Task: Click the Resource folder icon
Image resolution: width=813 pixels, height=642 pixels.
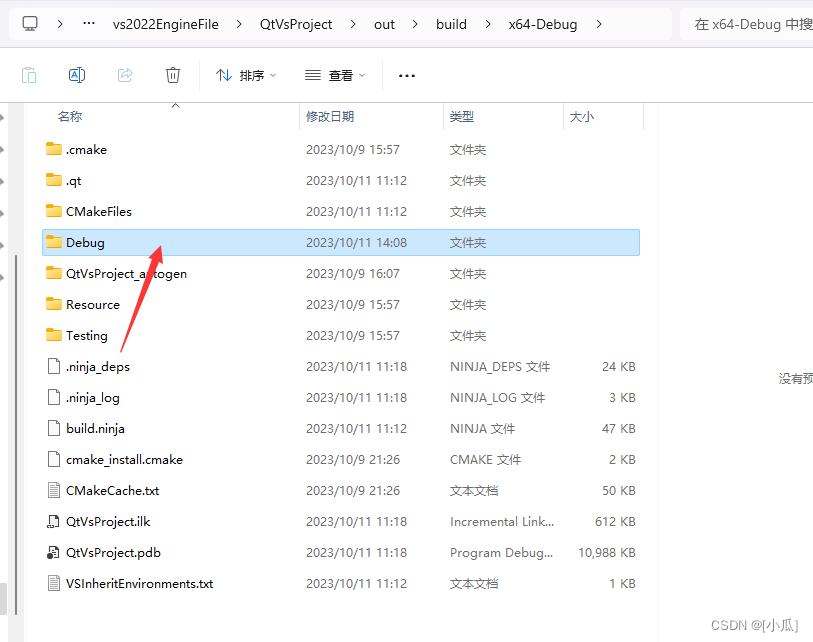Action: [x=53, y=304]
